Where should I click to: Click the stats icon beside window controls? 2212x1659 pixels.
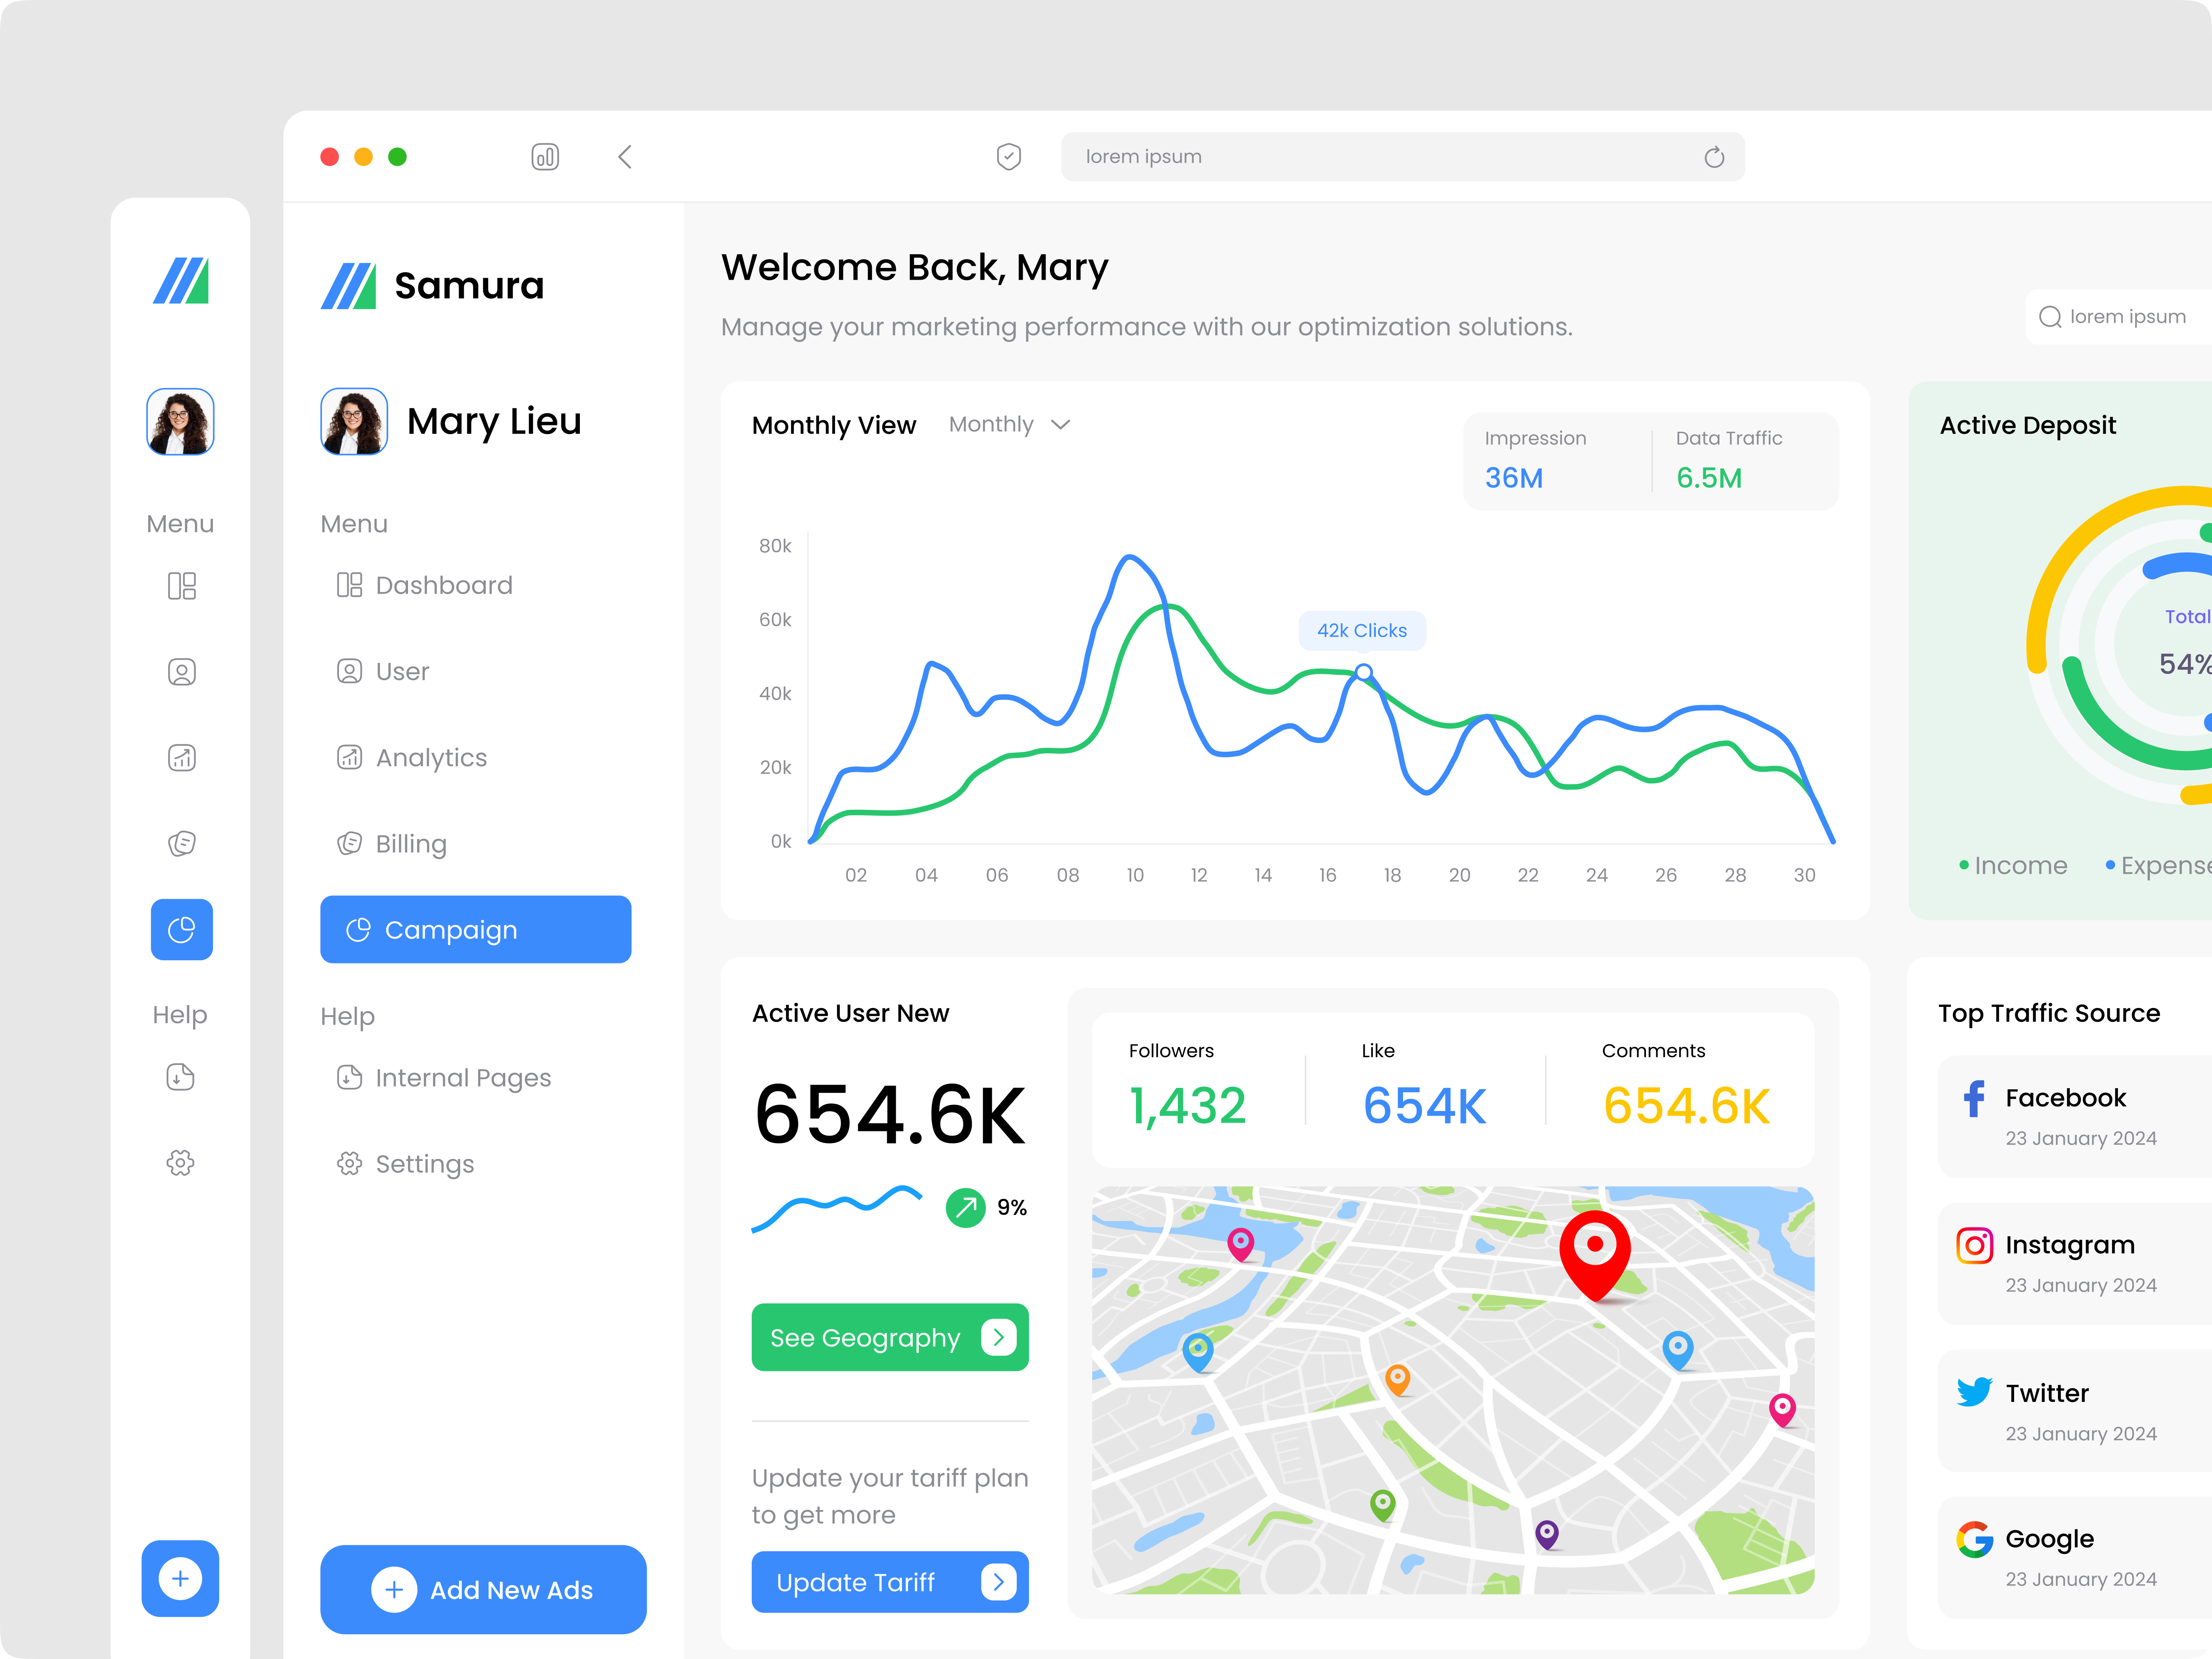point(545,157)
